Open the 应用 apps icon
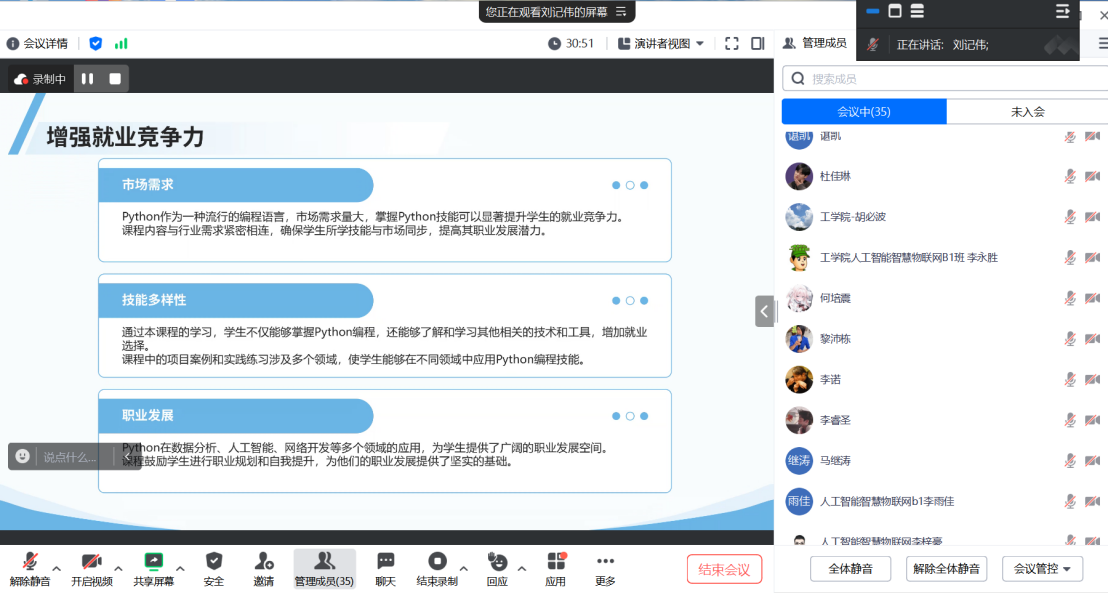This screenshot has width=1108, height=593. (555, 563)
